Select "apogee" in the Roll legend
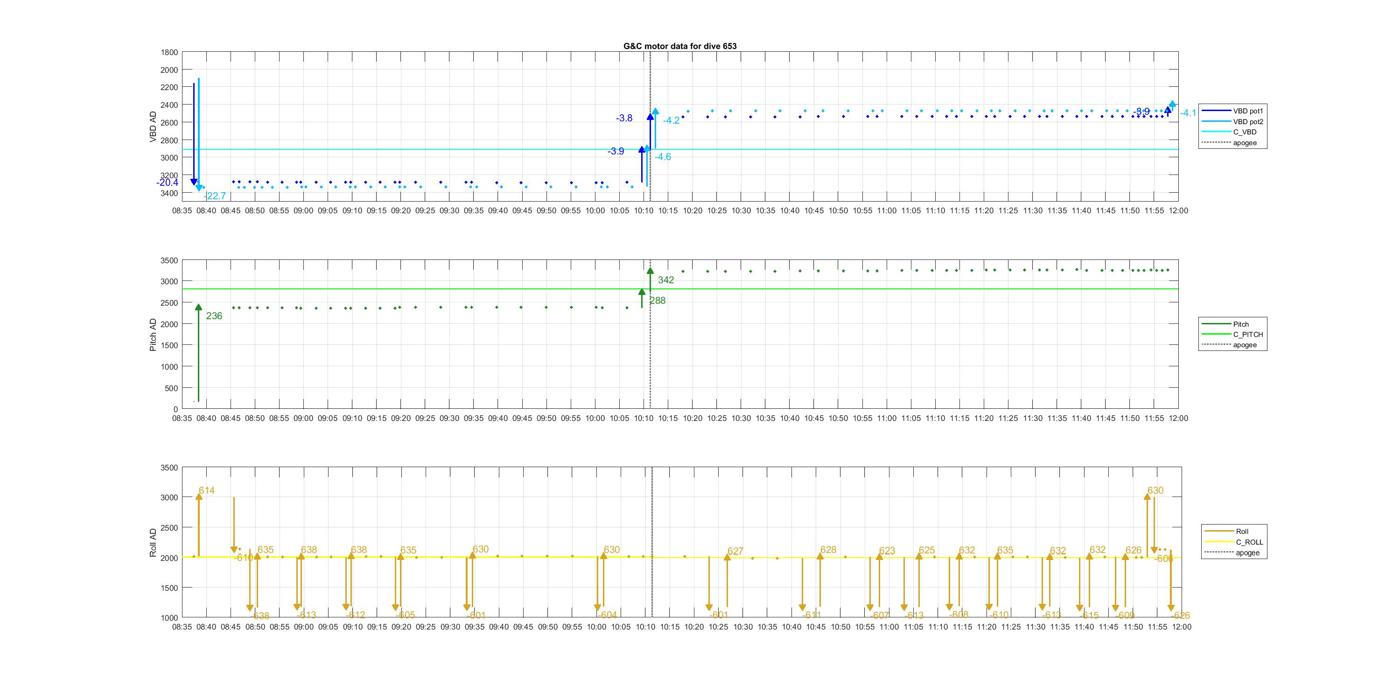Screen dimensions: 1400x693 pos(1248,553)
